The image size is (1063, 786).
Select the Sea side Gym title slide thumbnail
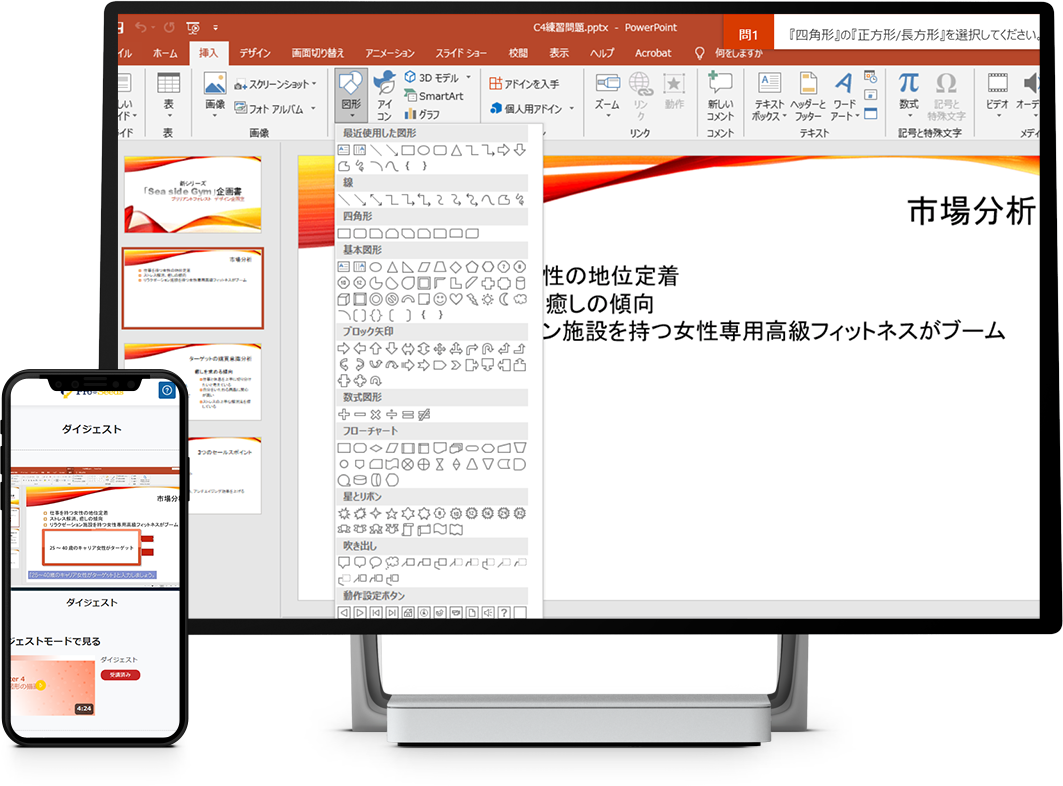point(193,195)
